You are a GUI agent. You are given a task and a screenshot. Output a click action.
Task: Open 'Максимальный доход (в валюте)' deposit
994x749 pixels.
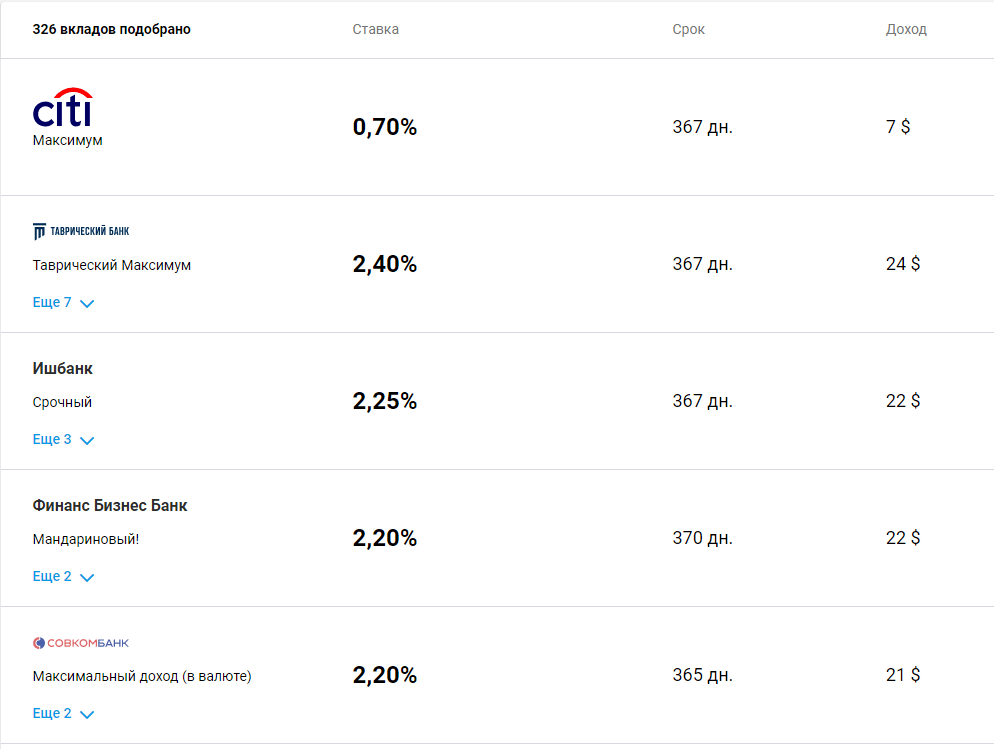coord(142,676)
